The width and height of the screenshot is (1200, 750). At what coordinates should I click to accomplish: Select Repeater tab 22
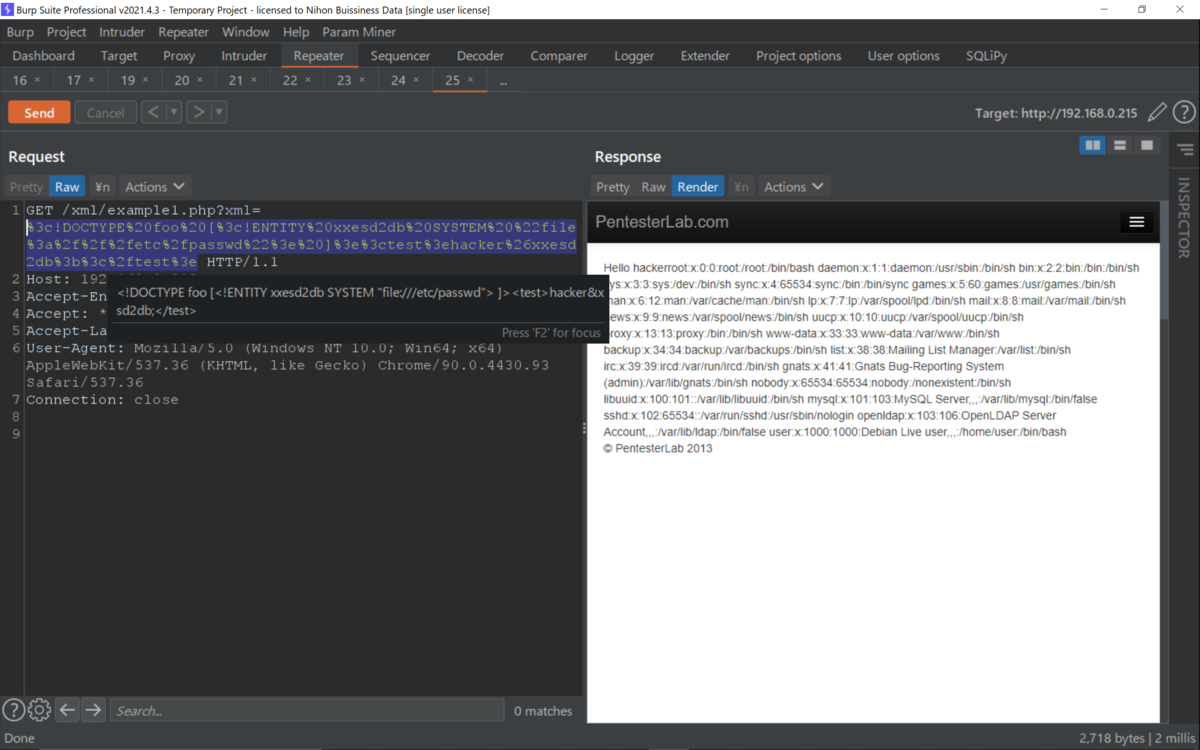[289, 80]
